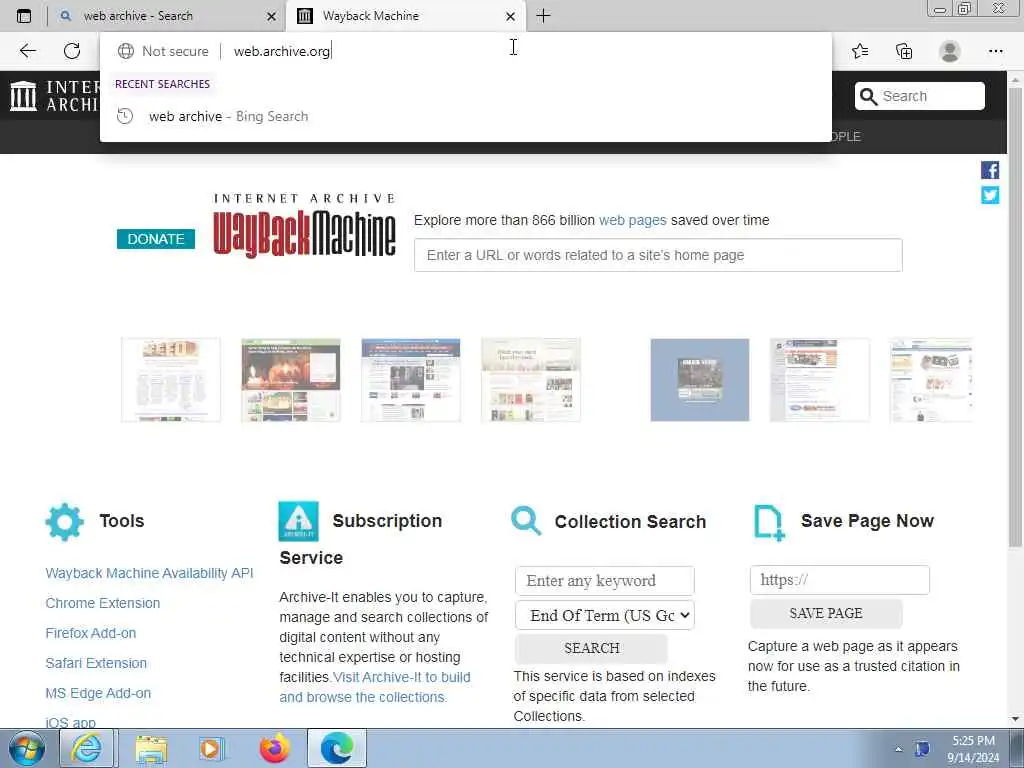
Task: Close the Wayback Machine tab
Action: (511, 16)
